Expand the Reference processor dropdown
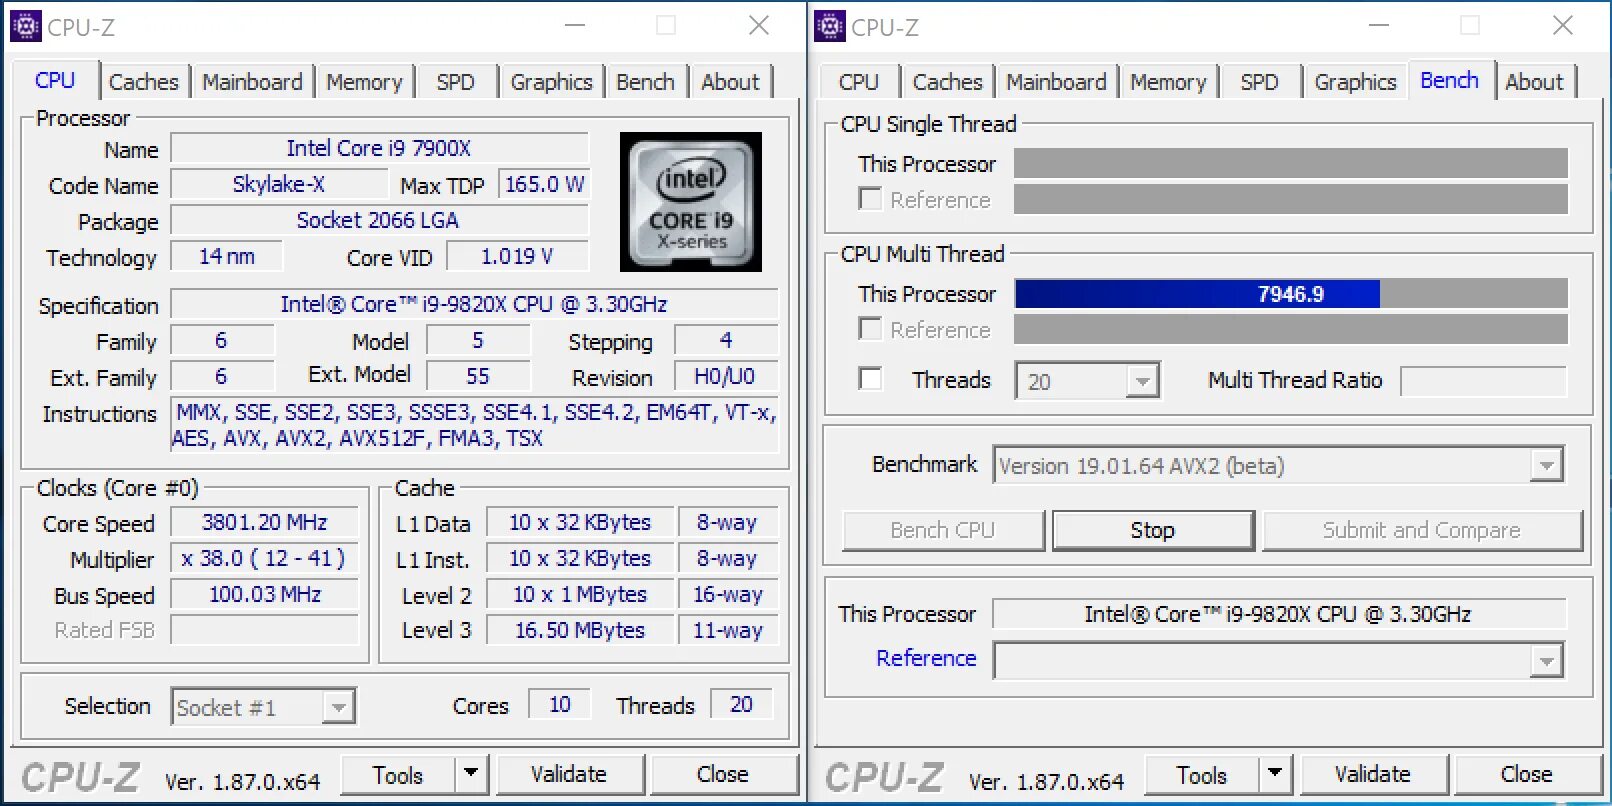 [x=1546, y=660]
